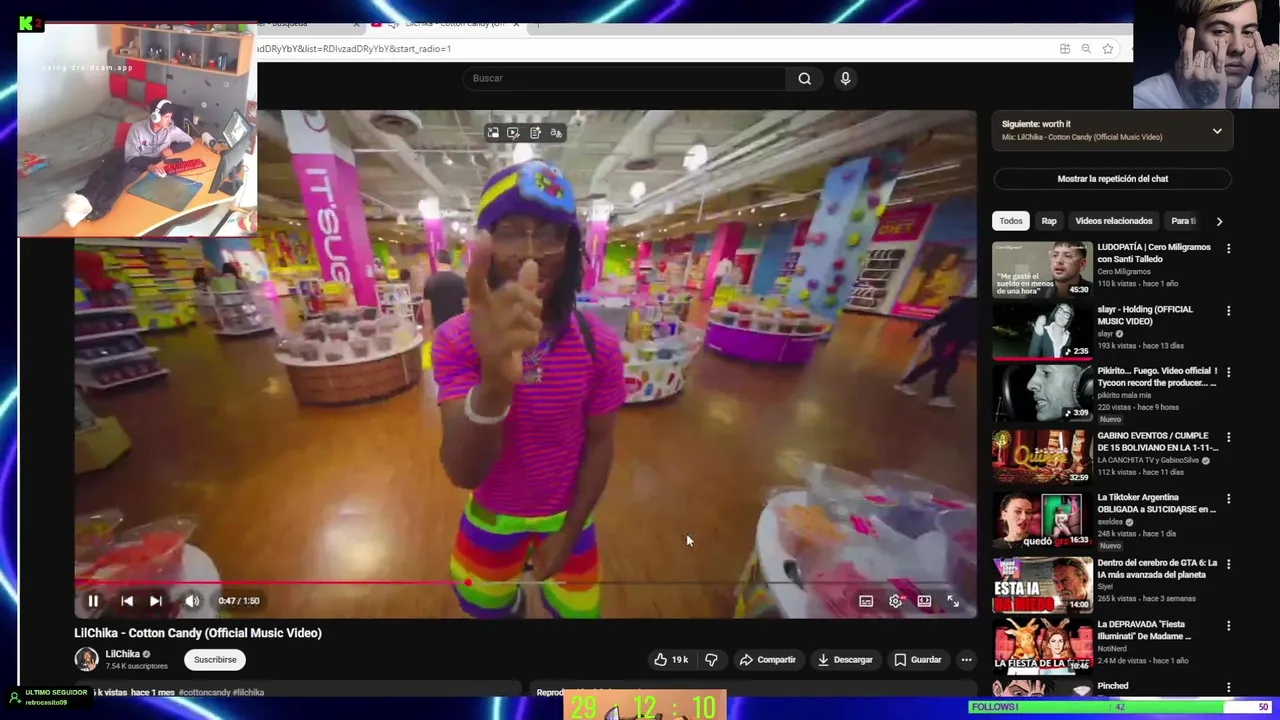This screenshot has width=1280, height=720.
Task: Click the Pinched video title
Action: 1113,686
